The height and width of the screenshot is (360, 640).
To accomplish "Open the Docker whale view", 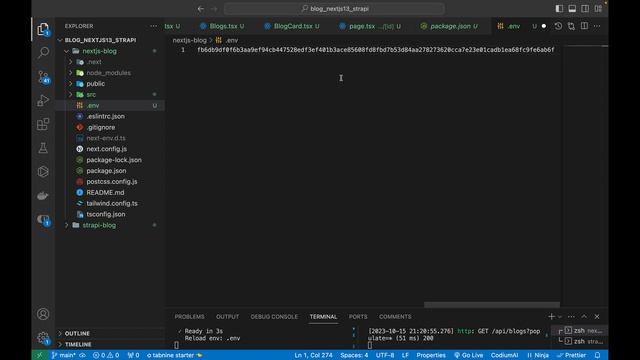I will [43, 196].
